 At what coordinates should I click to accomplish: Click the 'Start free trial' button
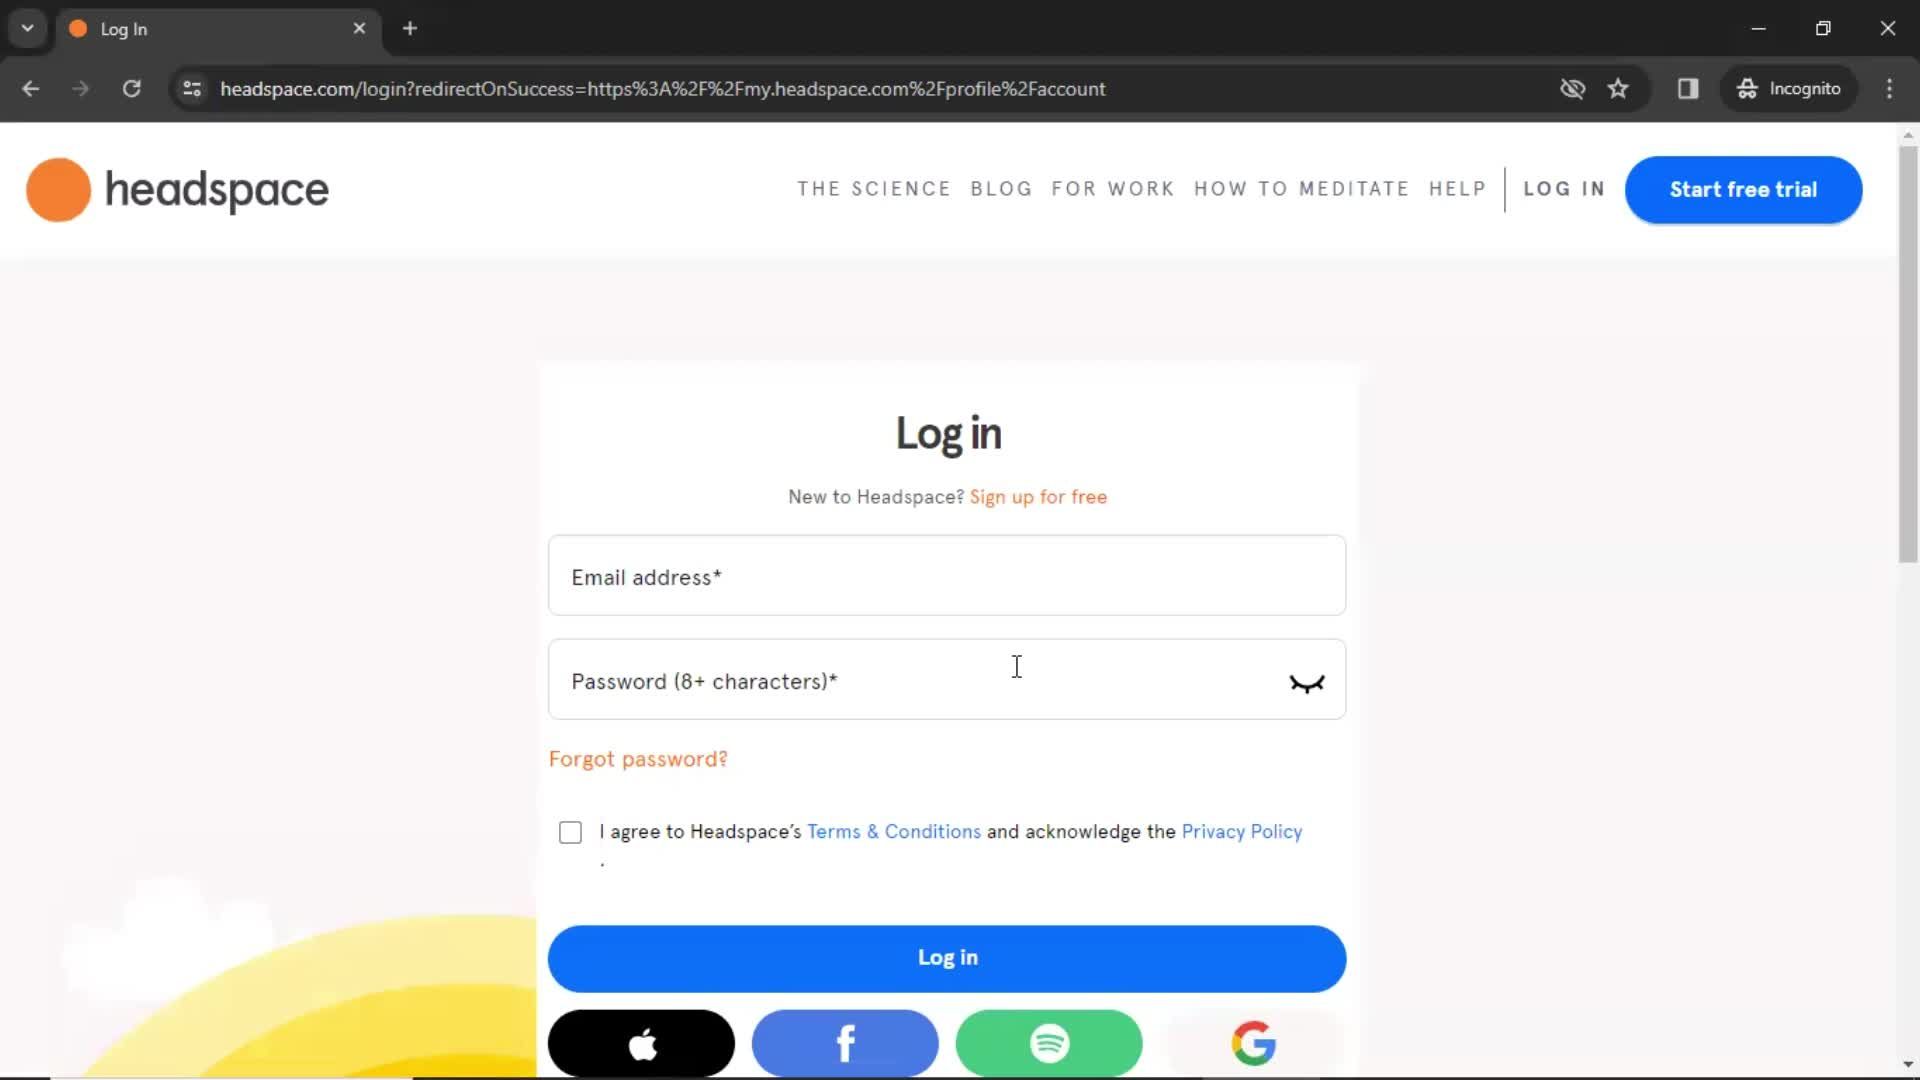pos(1743,189)
